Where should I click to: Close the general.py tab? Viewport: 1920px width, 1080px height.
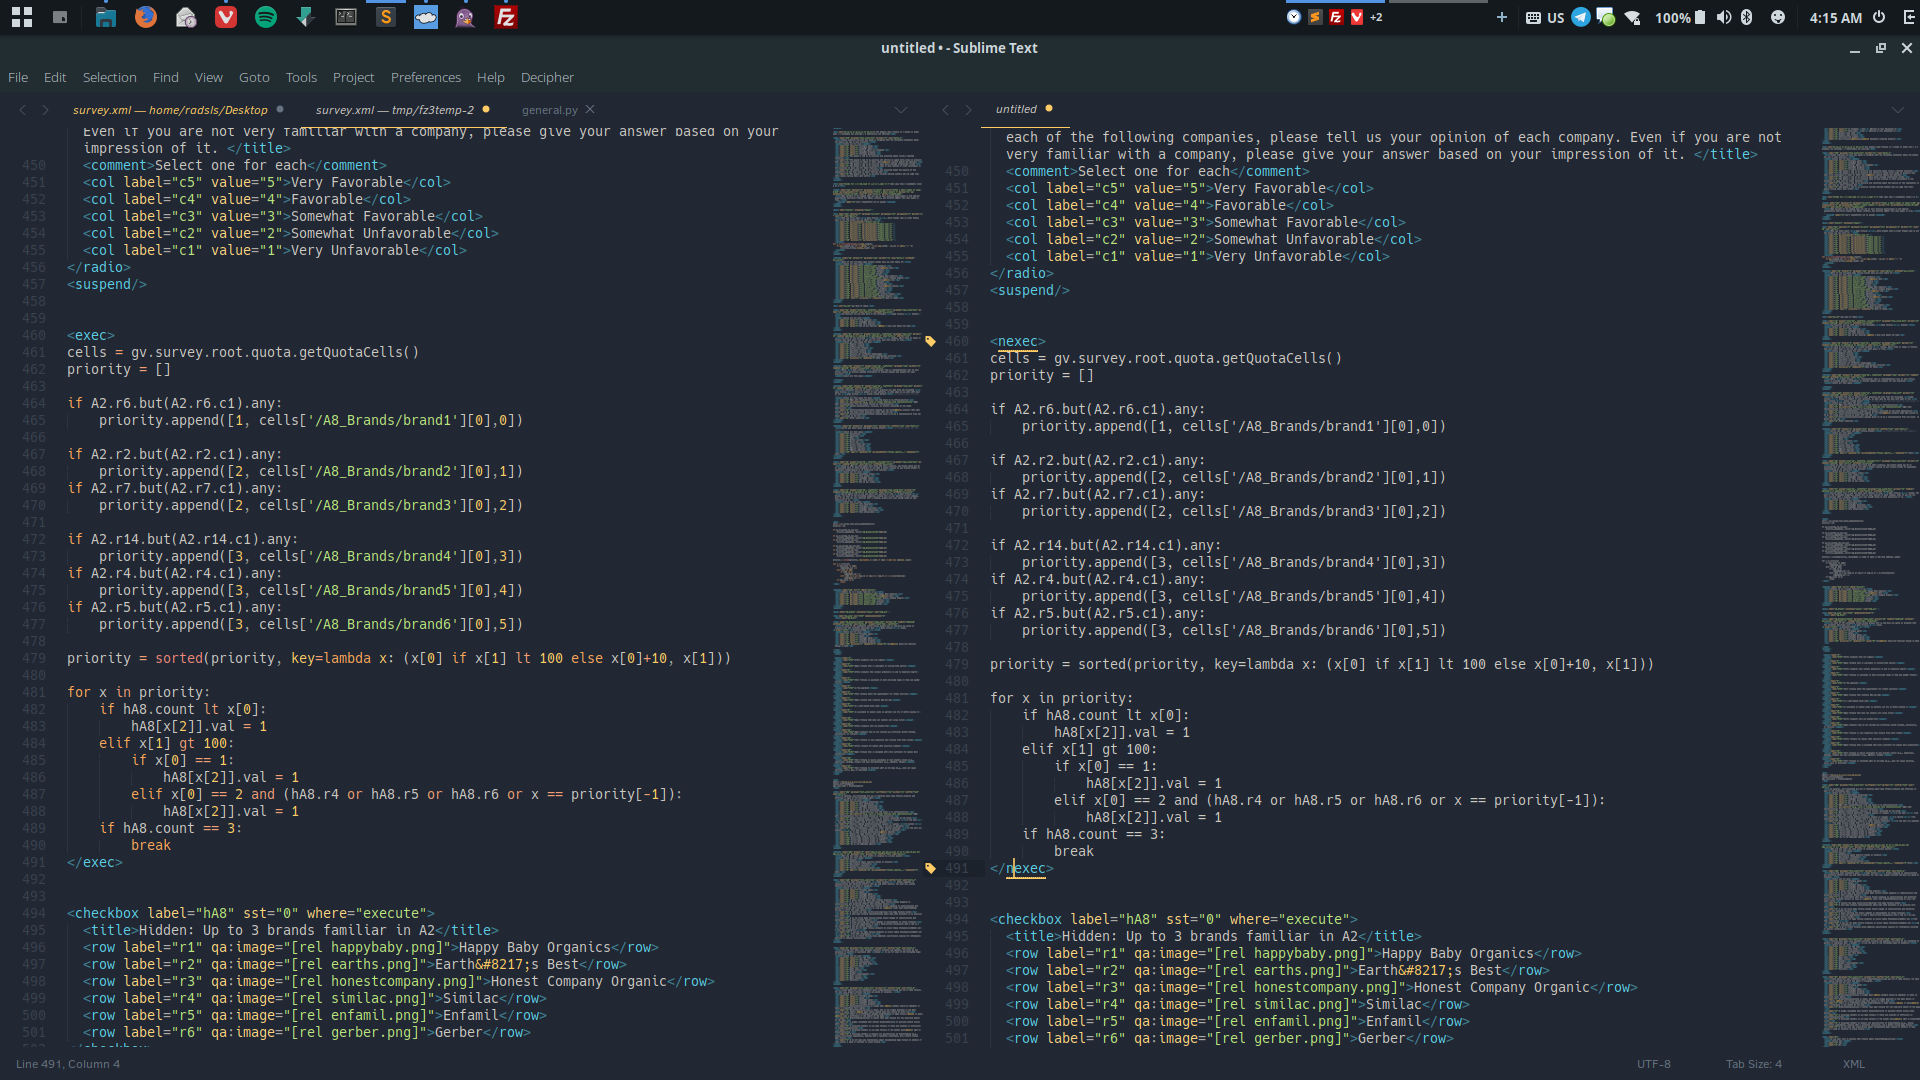[590, 109]
